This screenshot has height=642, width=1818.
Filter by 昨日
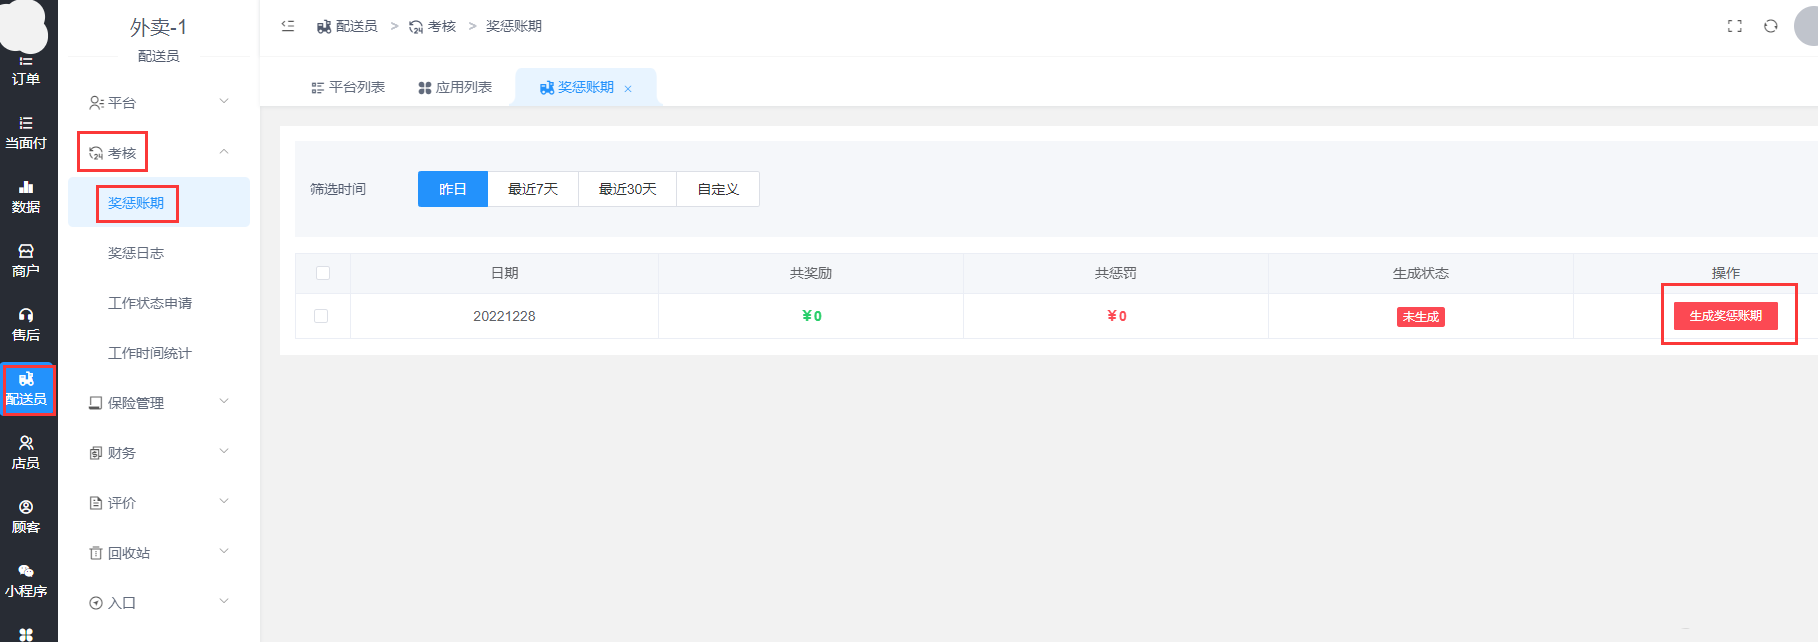(x=453, y=189)
